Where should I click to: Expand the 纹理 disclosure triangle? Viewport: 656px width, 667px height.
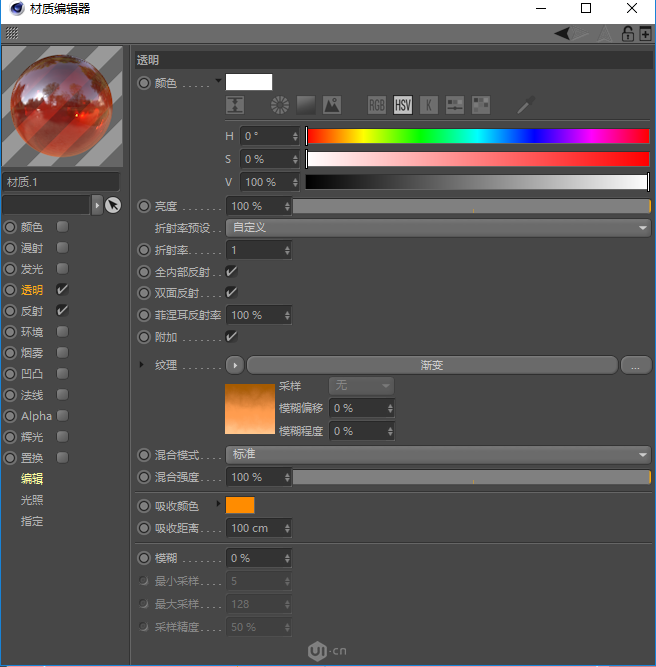coord(142,365)
